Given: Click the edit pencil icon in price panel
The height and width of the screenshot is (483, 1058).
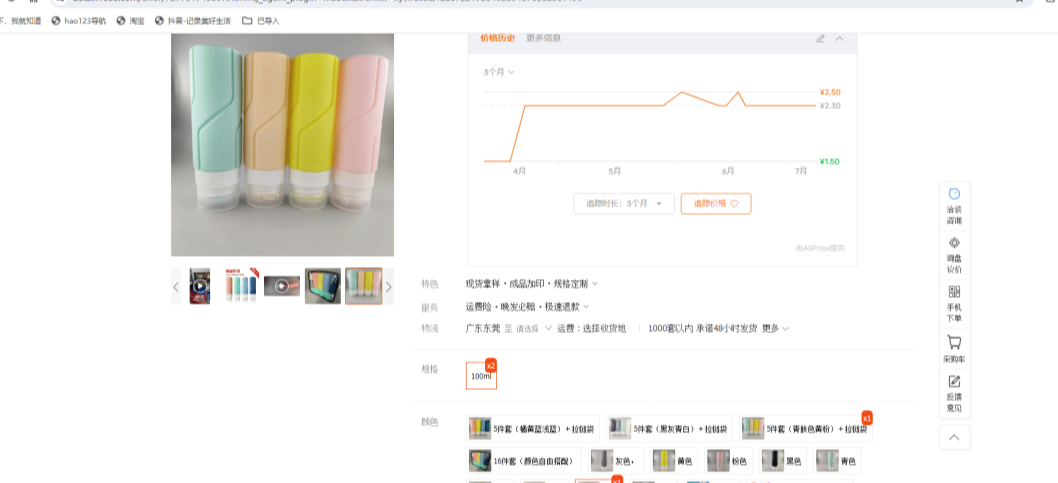Looking at the screenshot, I should [x=820, y=38].
